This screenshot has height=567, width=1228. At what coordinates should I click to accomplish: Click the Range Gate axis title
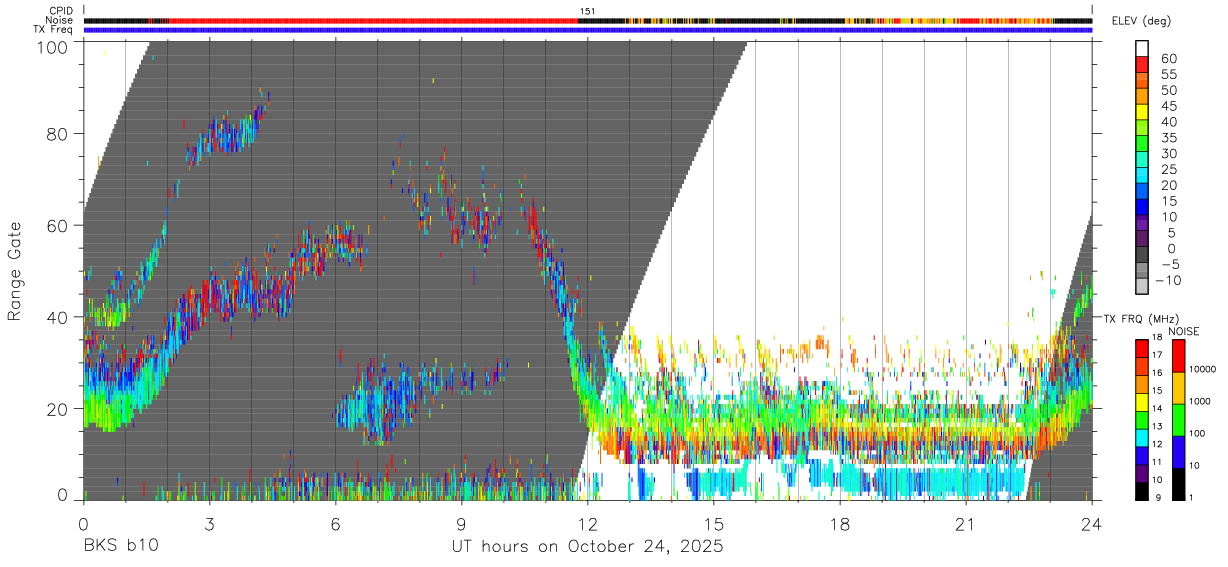coord(15,270)
